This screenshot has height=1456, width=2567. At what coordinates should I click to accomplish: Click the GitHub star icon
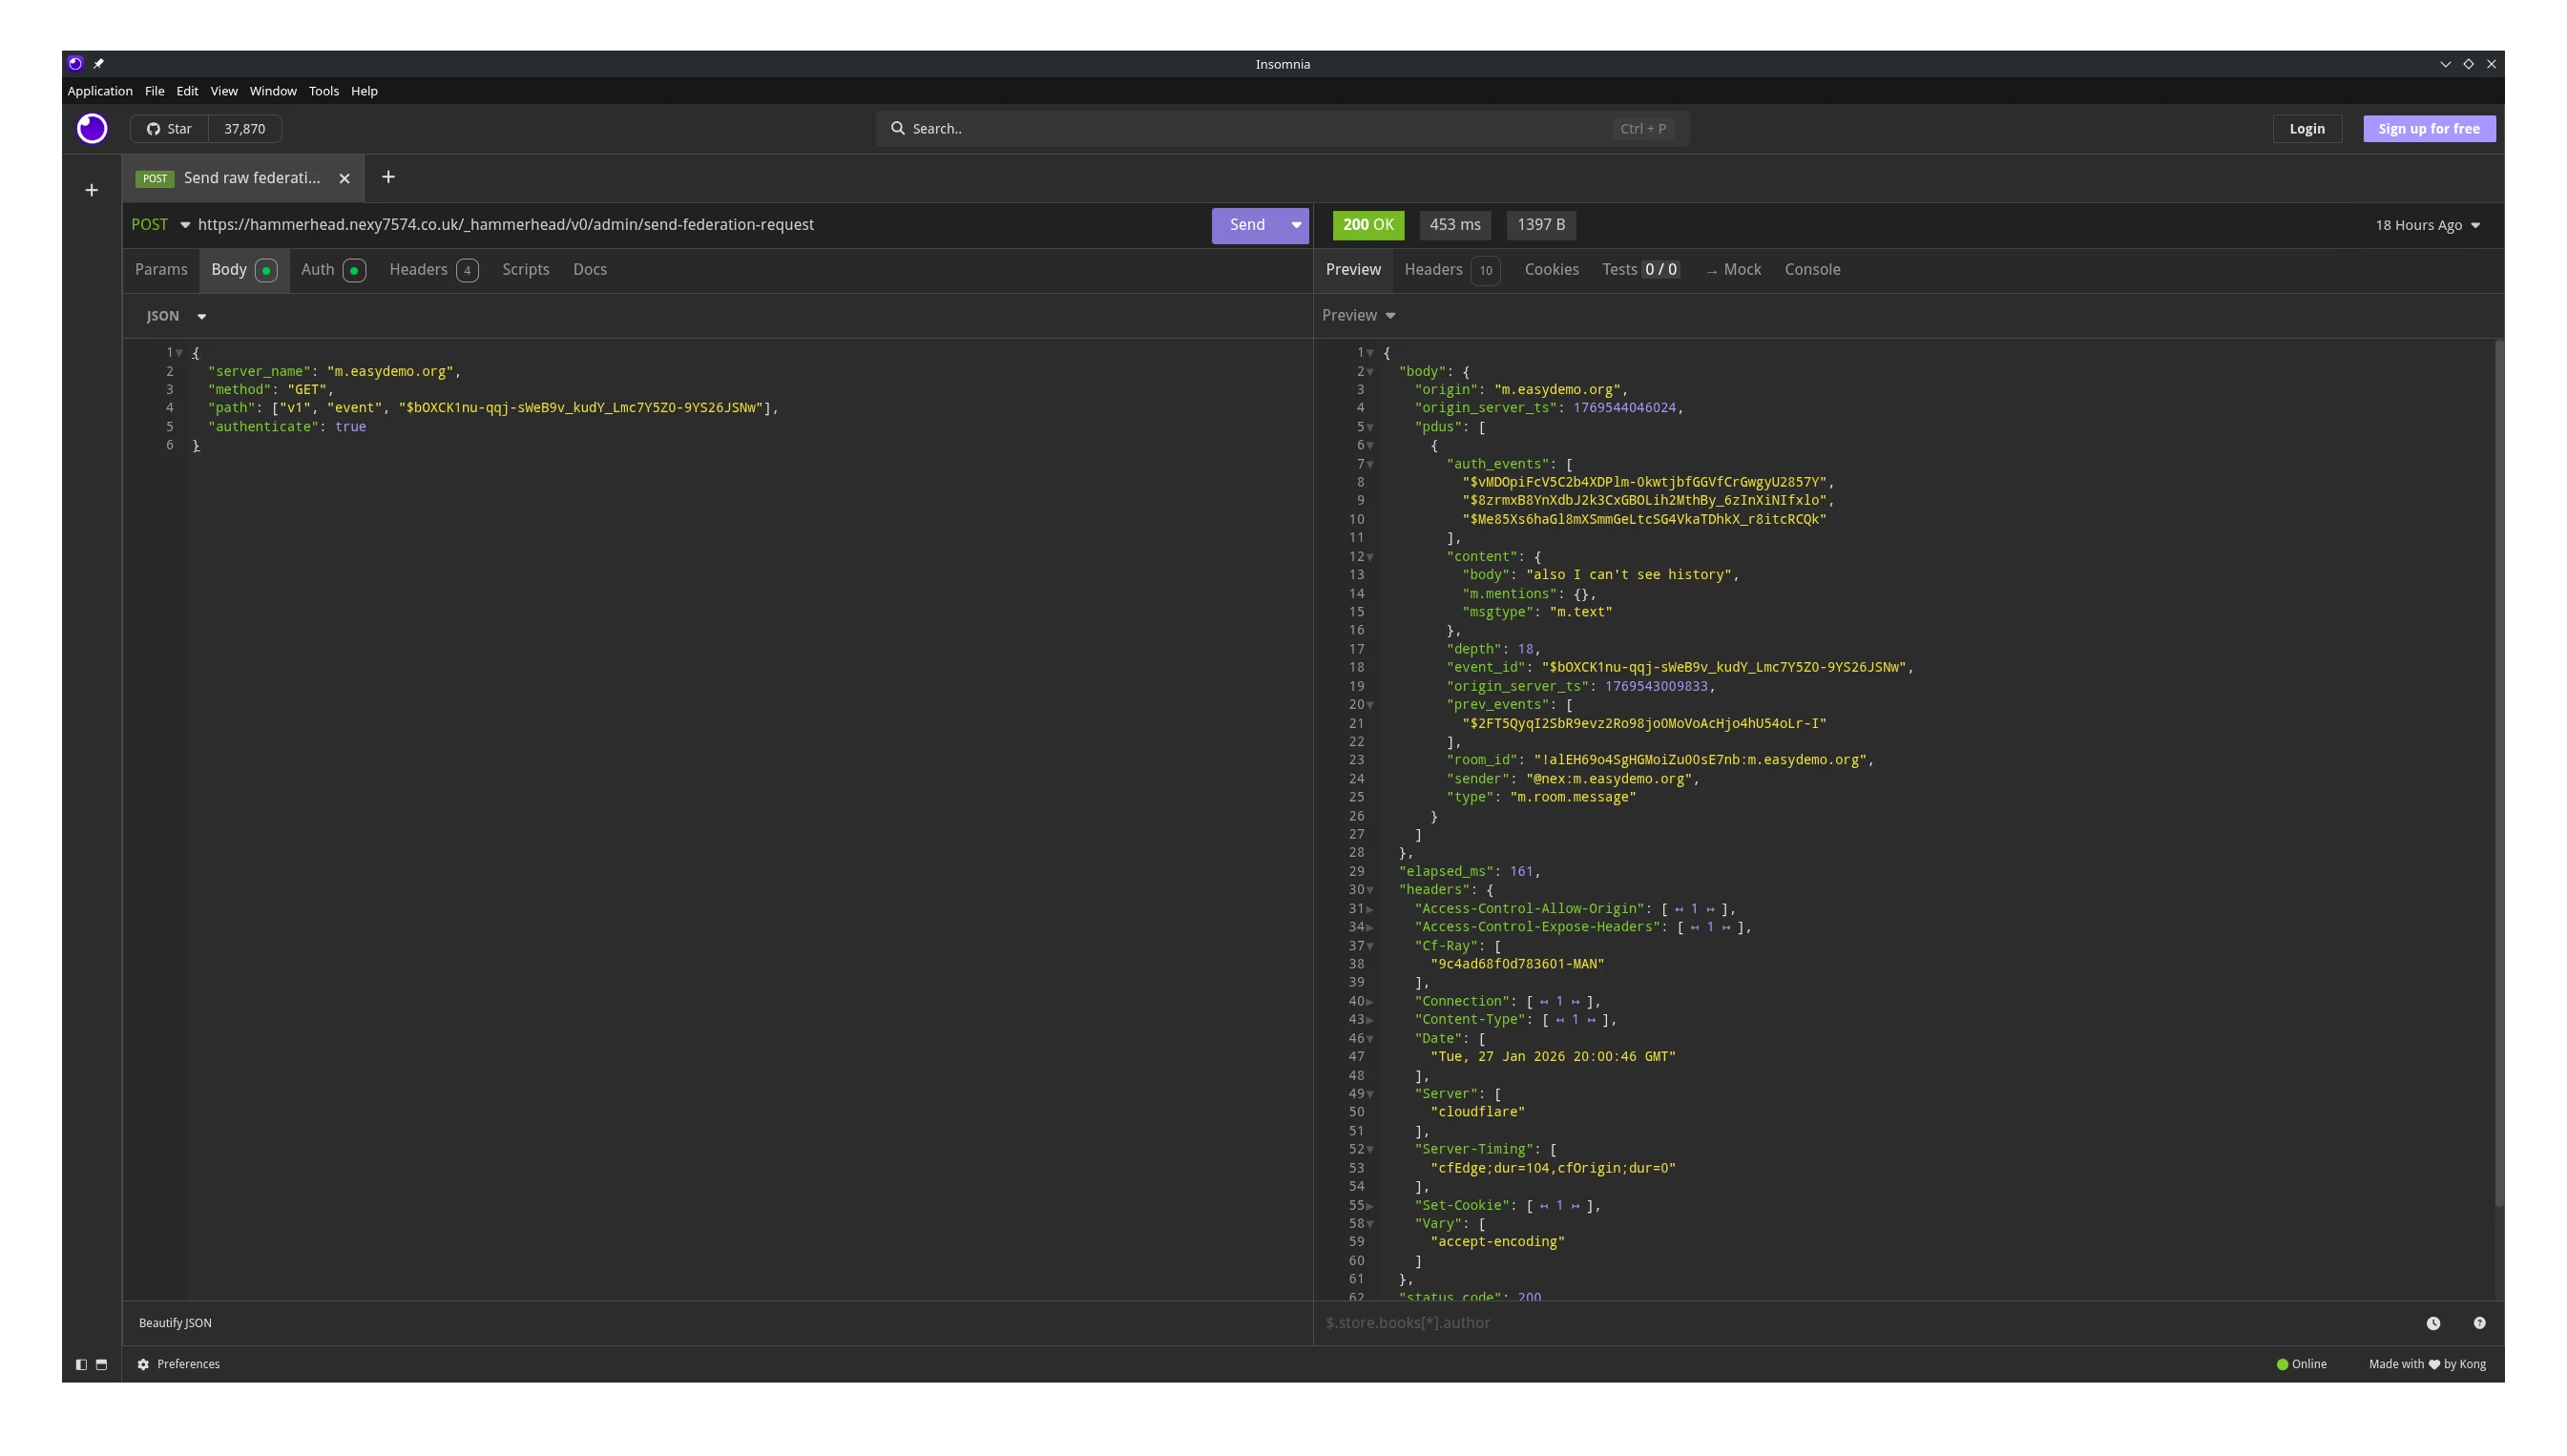pyautogui.click(x=153, y=128)
